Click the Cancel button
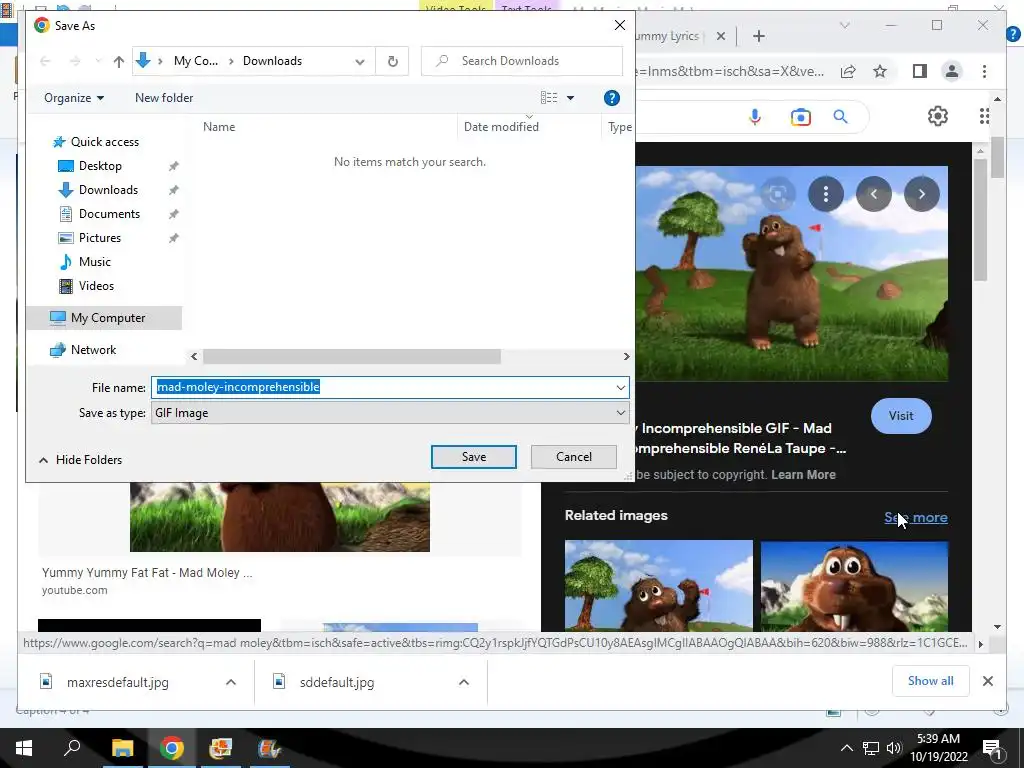 (573, 457)
